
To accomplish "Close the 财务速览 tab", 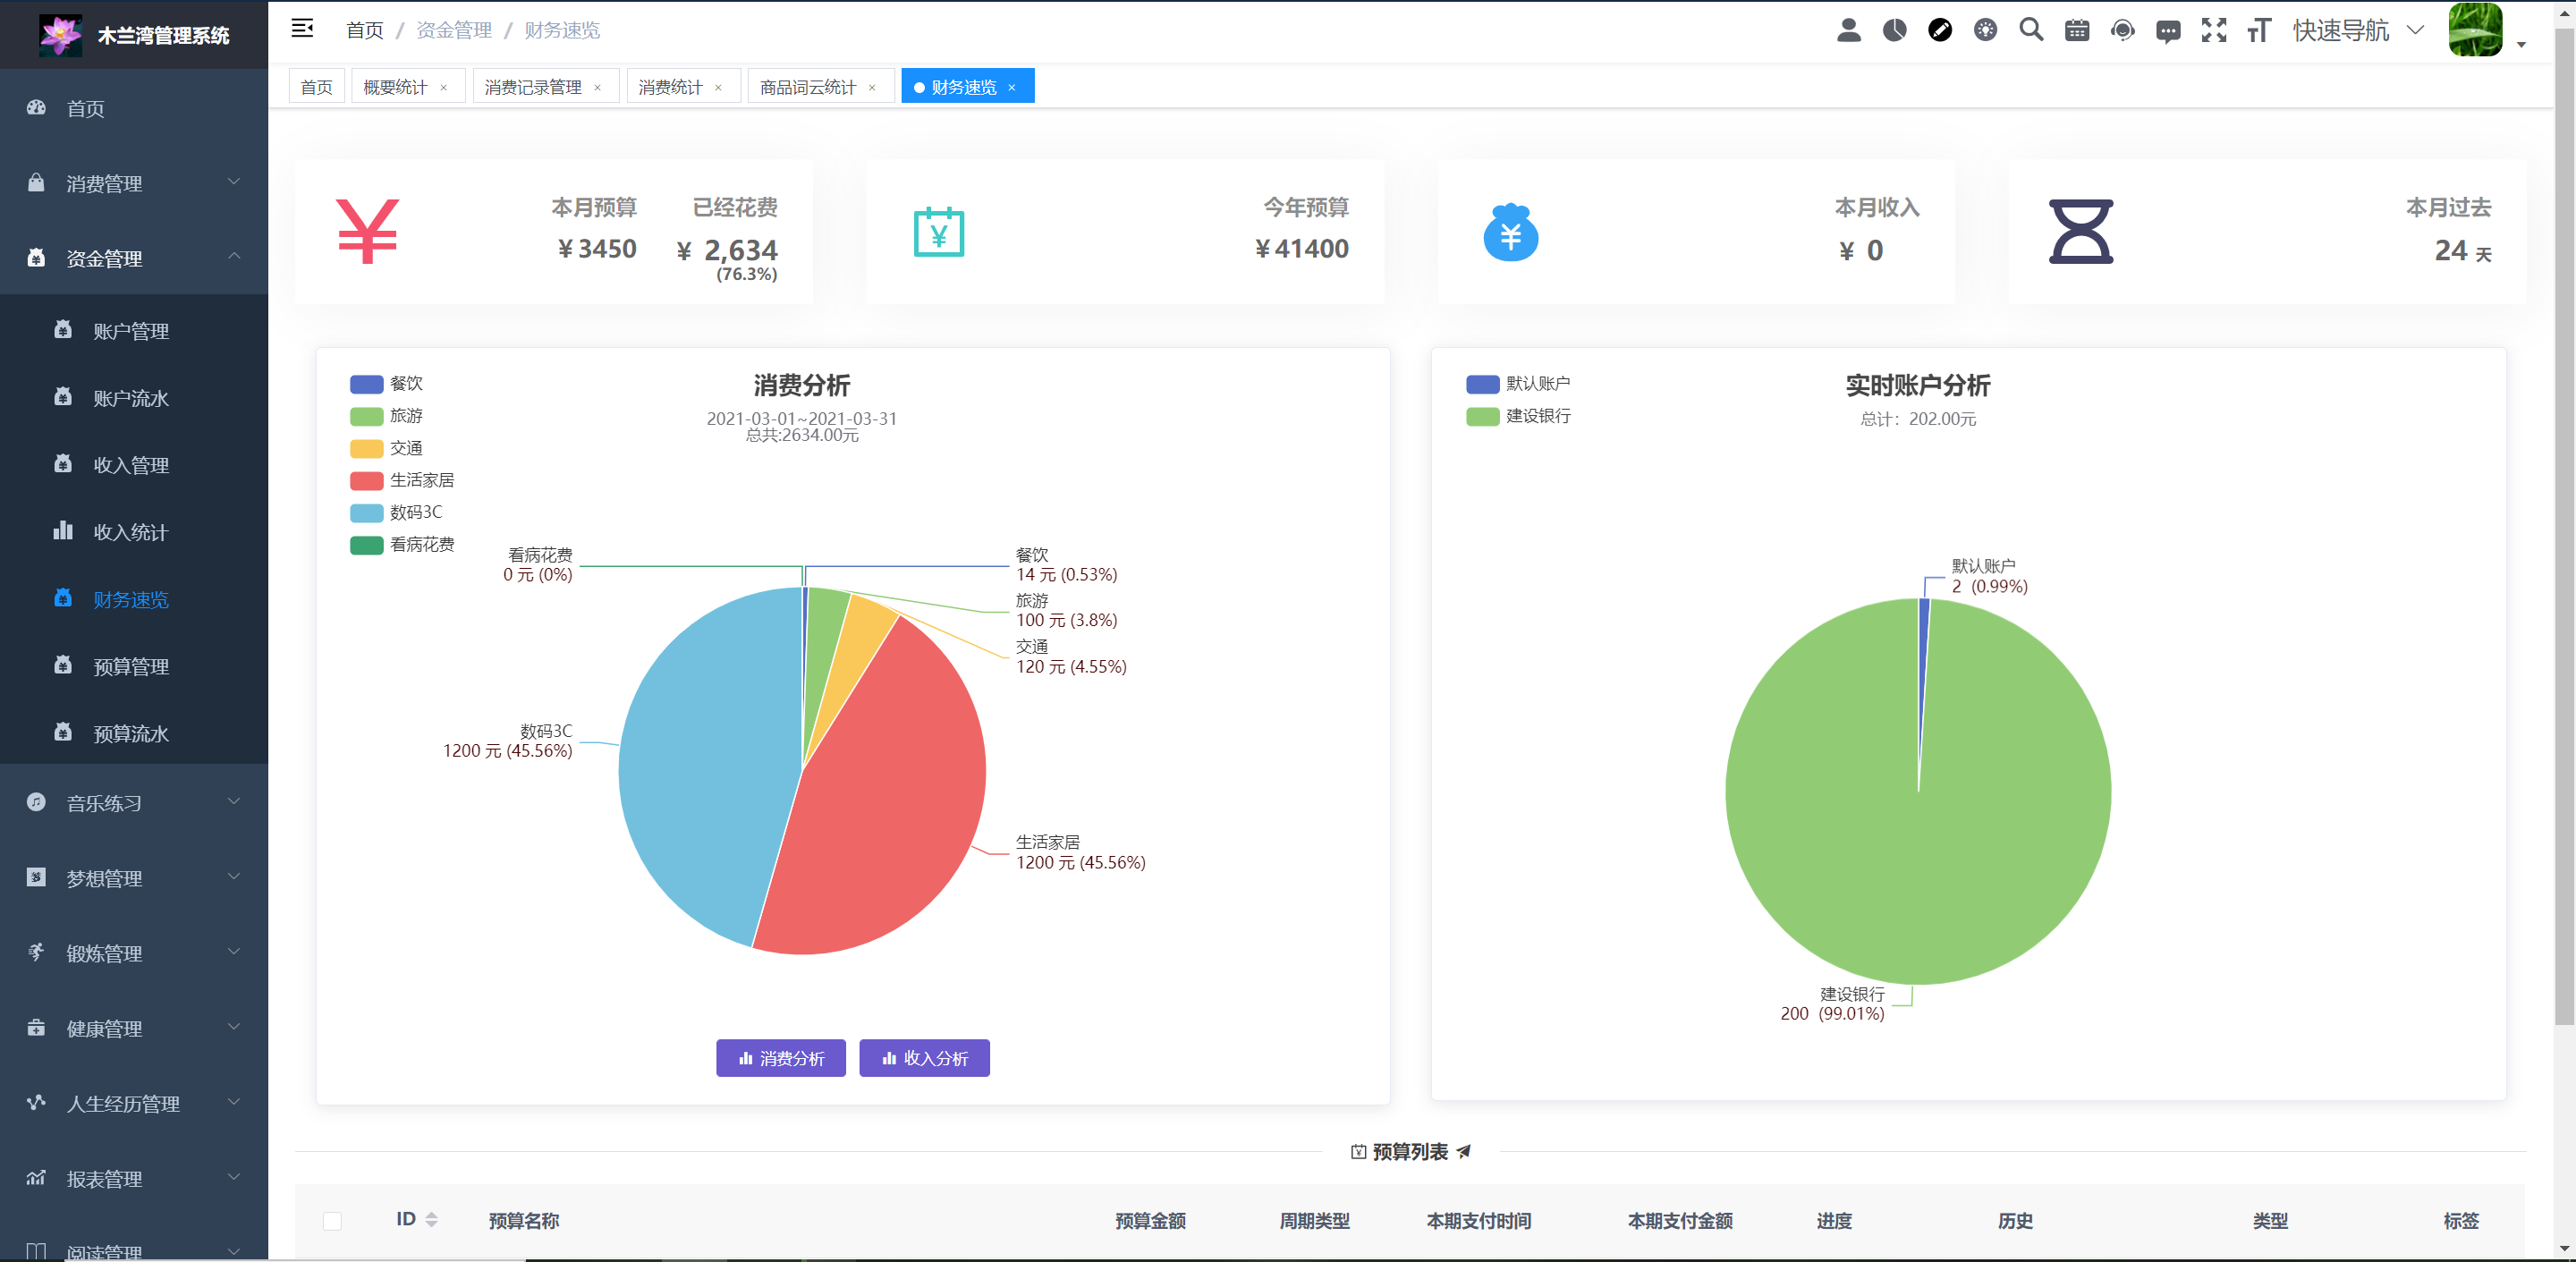I will pos(1012,88).
